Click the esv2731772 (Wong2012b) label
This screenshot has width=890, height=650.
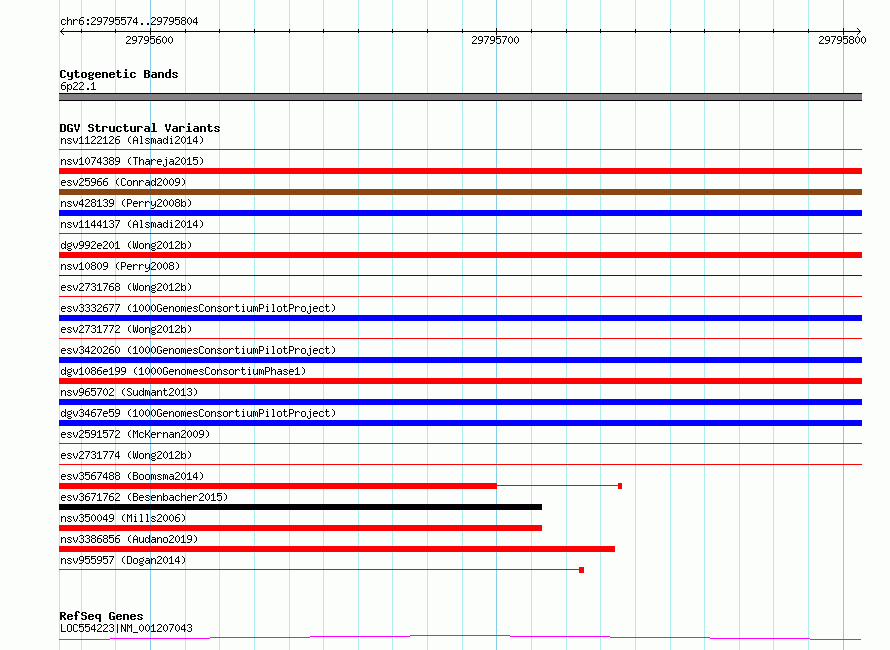tap(126, 329)
